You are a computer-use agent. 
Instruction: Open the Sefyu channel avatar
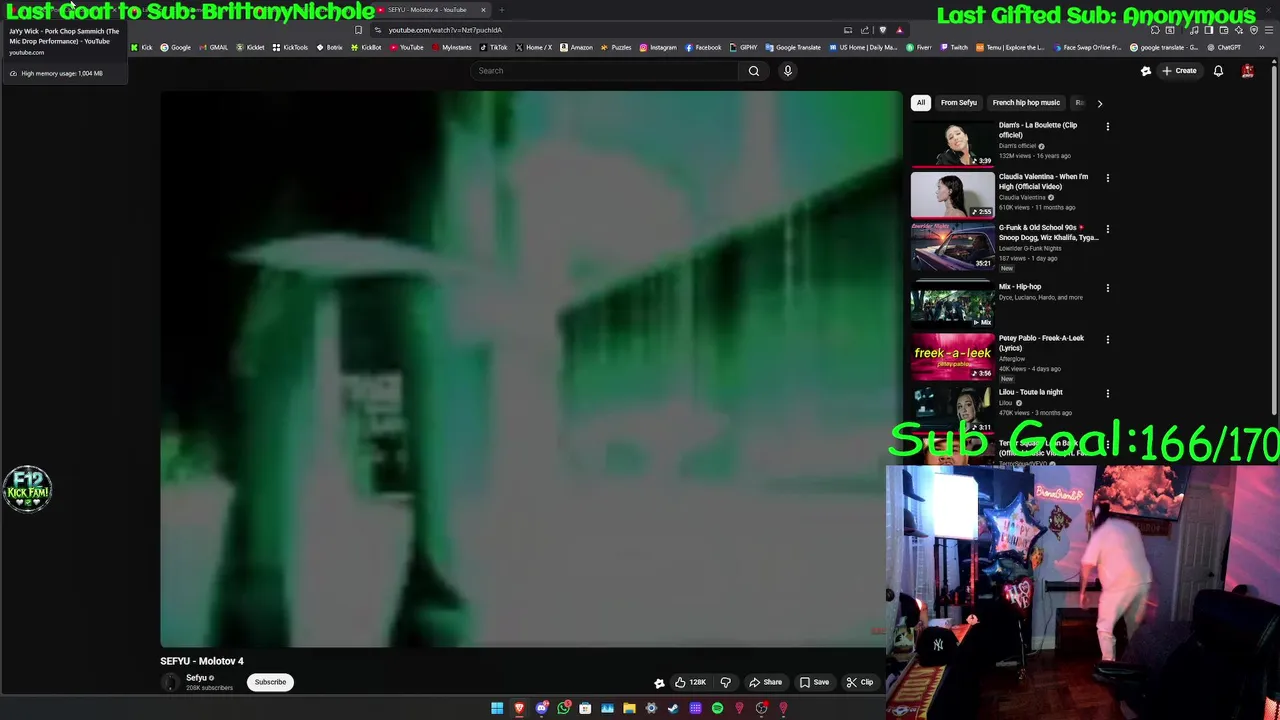(170, 683)
